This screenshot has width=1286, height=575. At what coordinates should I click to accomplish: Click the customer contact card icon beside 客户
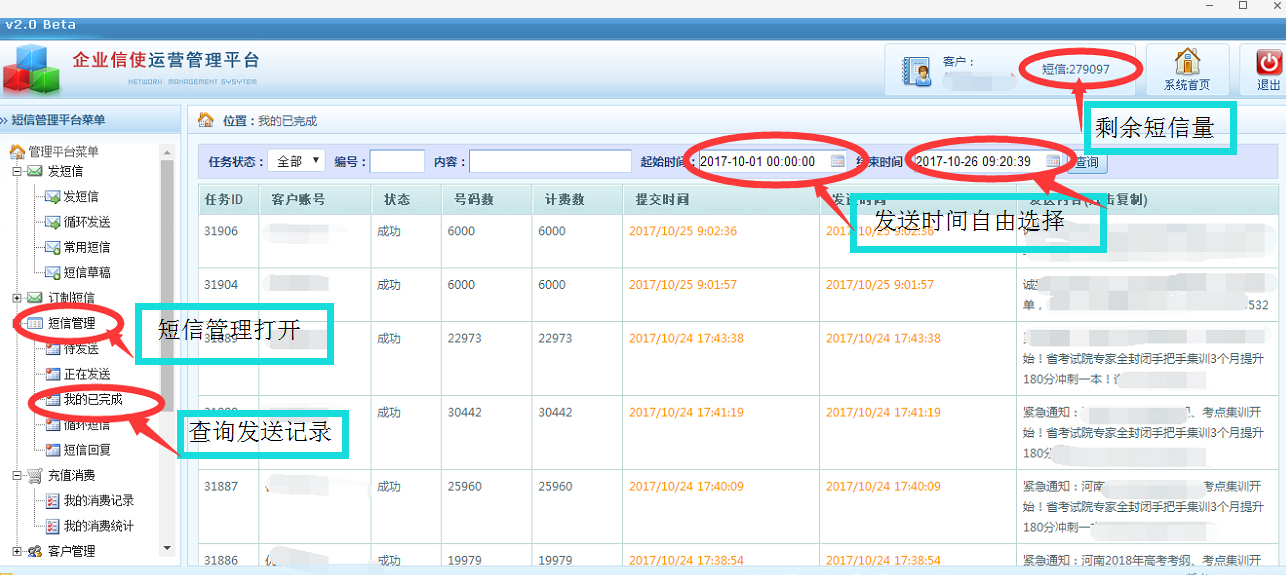pos(916,72)
